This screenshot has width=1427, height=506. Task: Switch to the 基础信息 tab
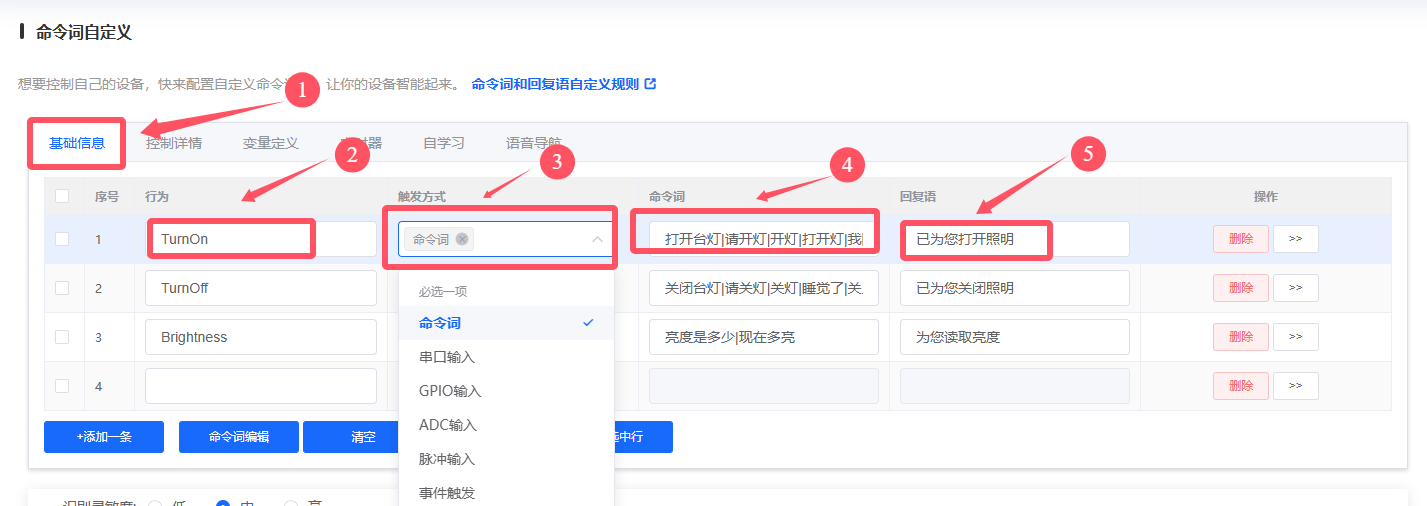coord(77,143)
